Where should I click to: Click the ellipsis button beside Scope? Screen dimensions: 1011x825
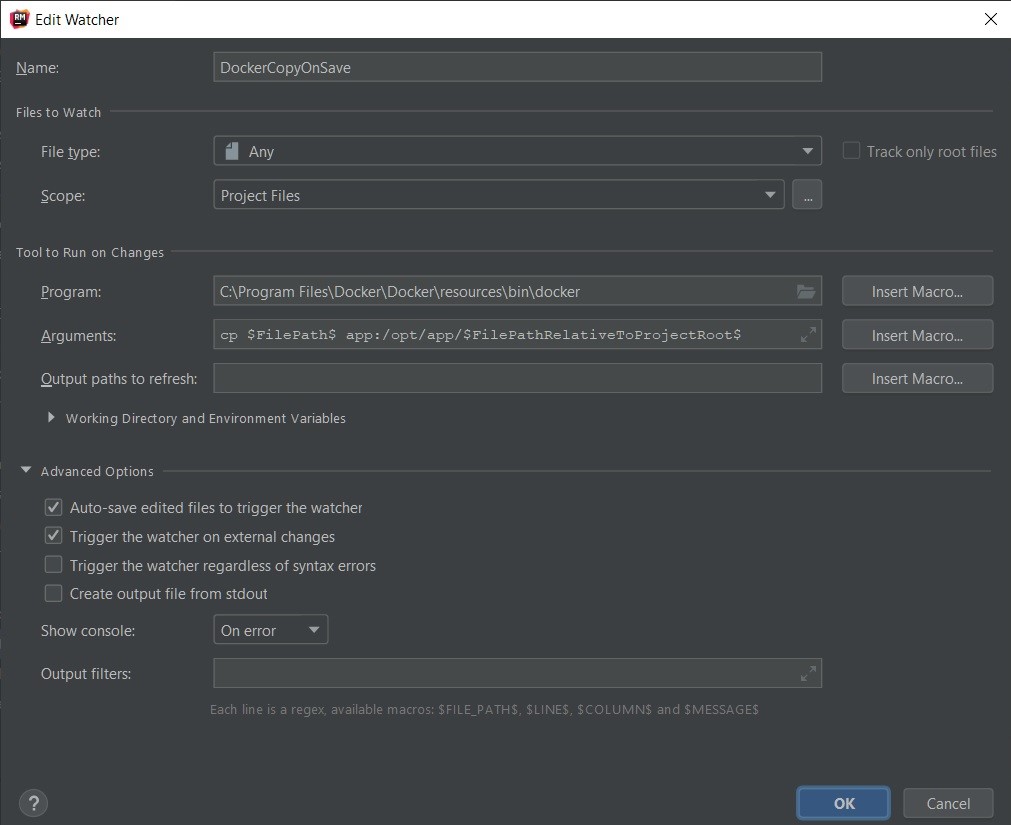click(x=807, y=195)
